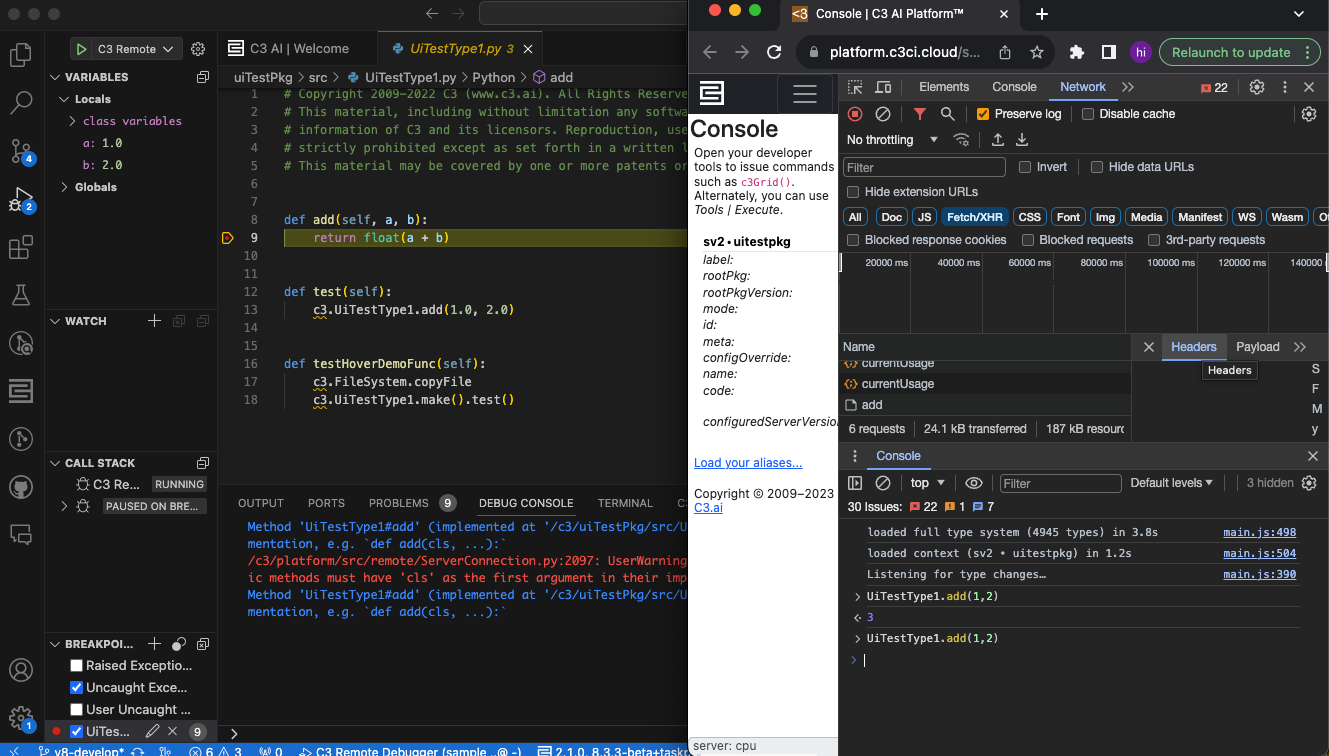Check Hide data URLs checkbox

click(x=1097, y=167)
